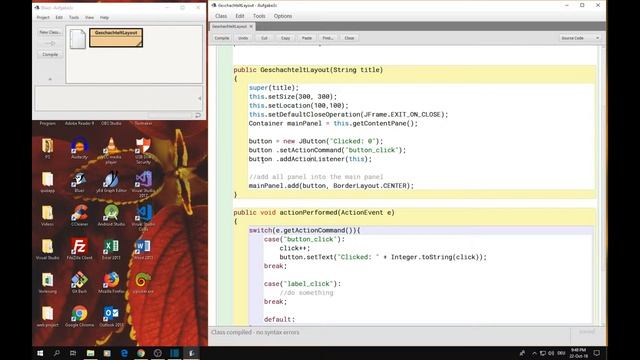This screenshot has width=640, height=360.
Task: Launch VLC media player desktop icon
Action: [x=111, y=150]
